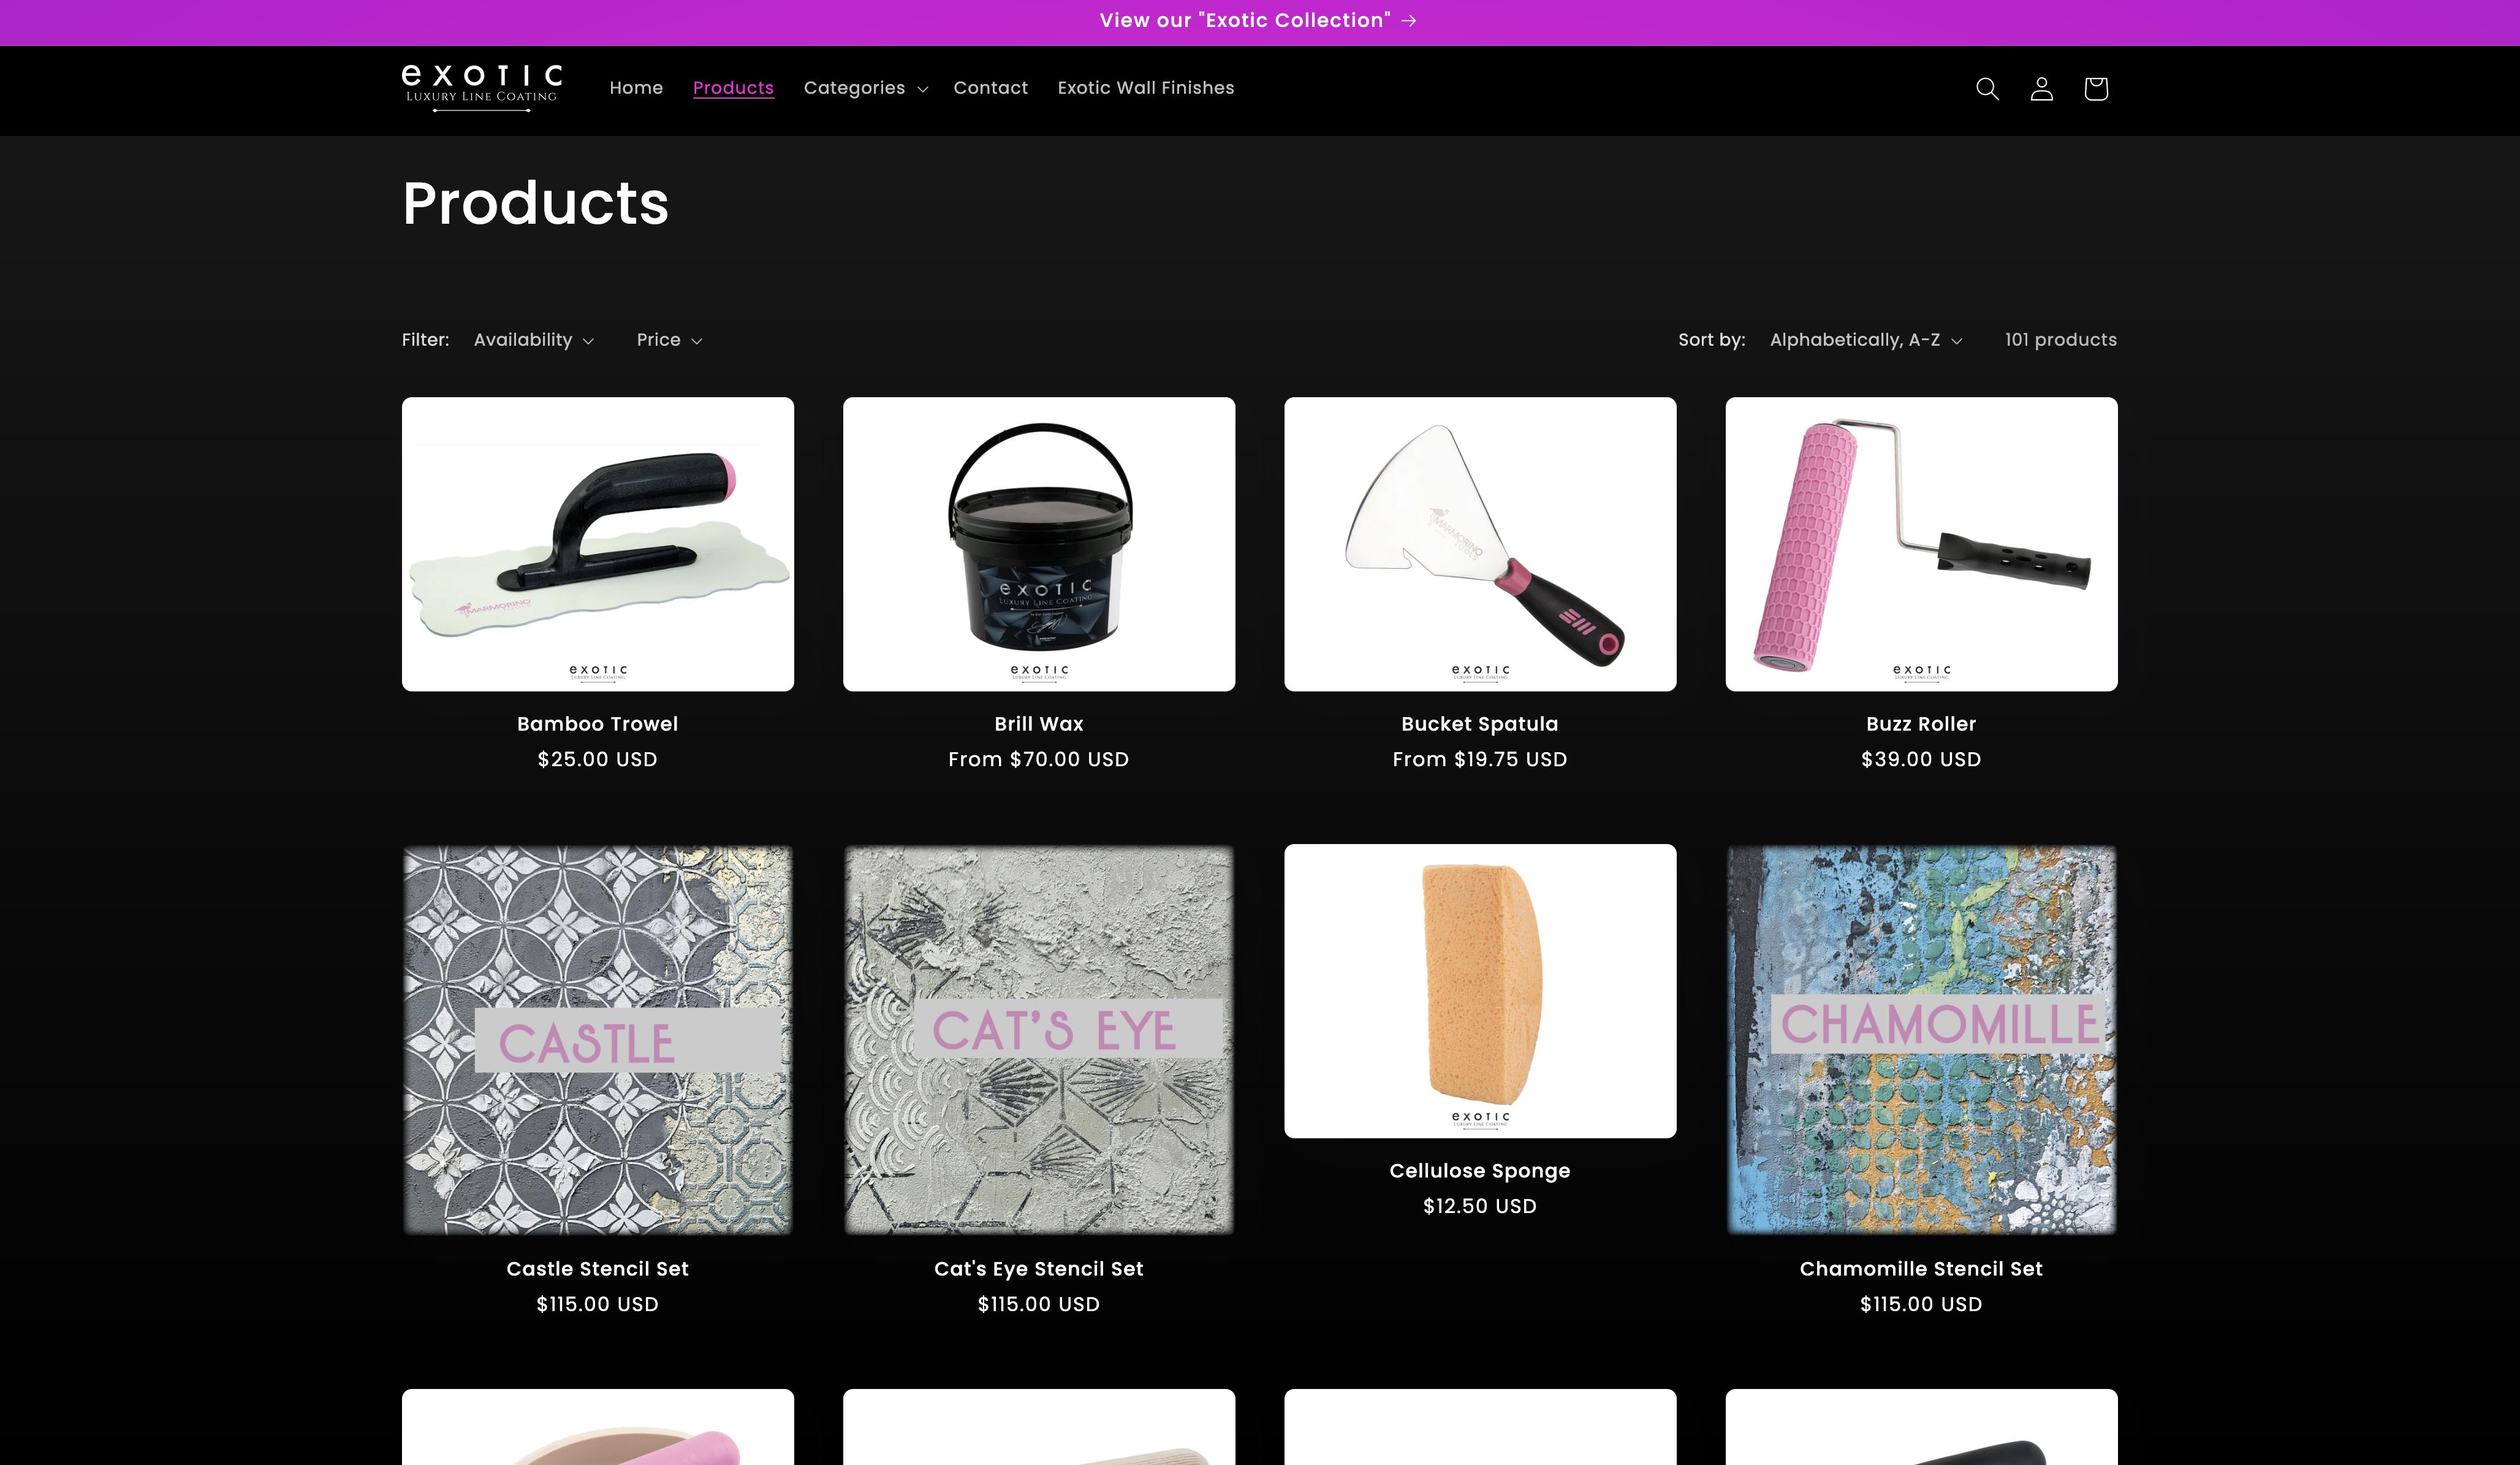This screenshot has width=2520, height=1465.
Task: Click the Chamomille Stencil Set $115.00 price
Action: (x=1921, y=1305)
